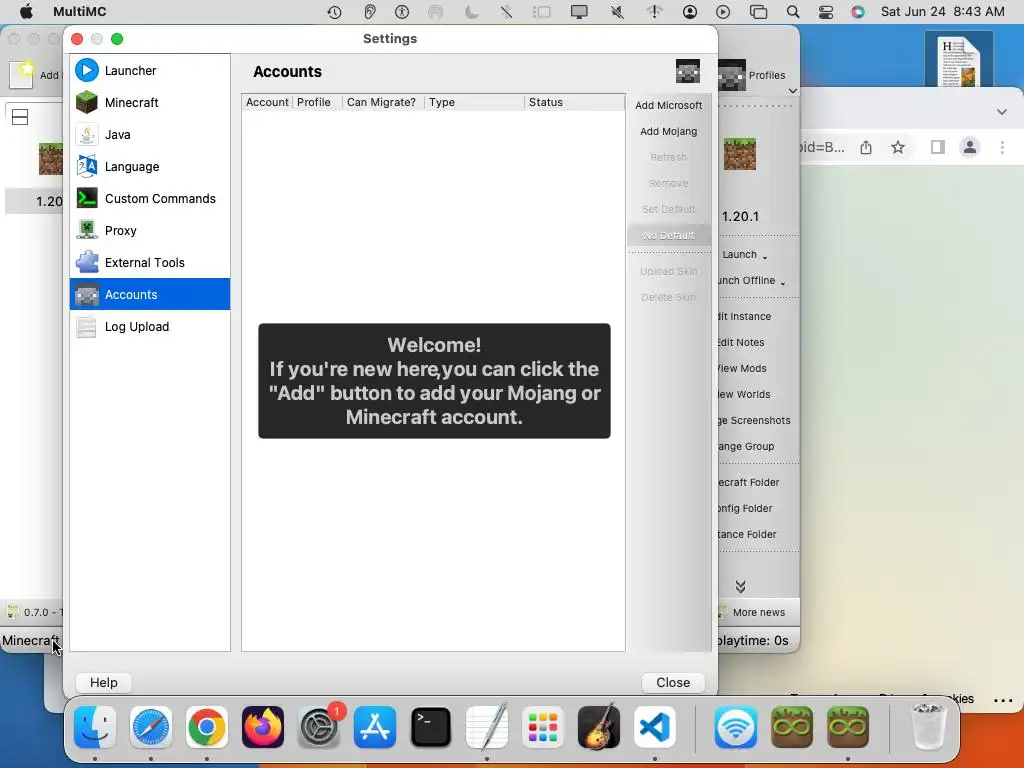
Task: Sort by the Profile column header
Action: (x=317, y=103)
